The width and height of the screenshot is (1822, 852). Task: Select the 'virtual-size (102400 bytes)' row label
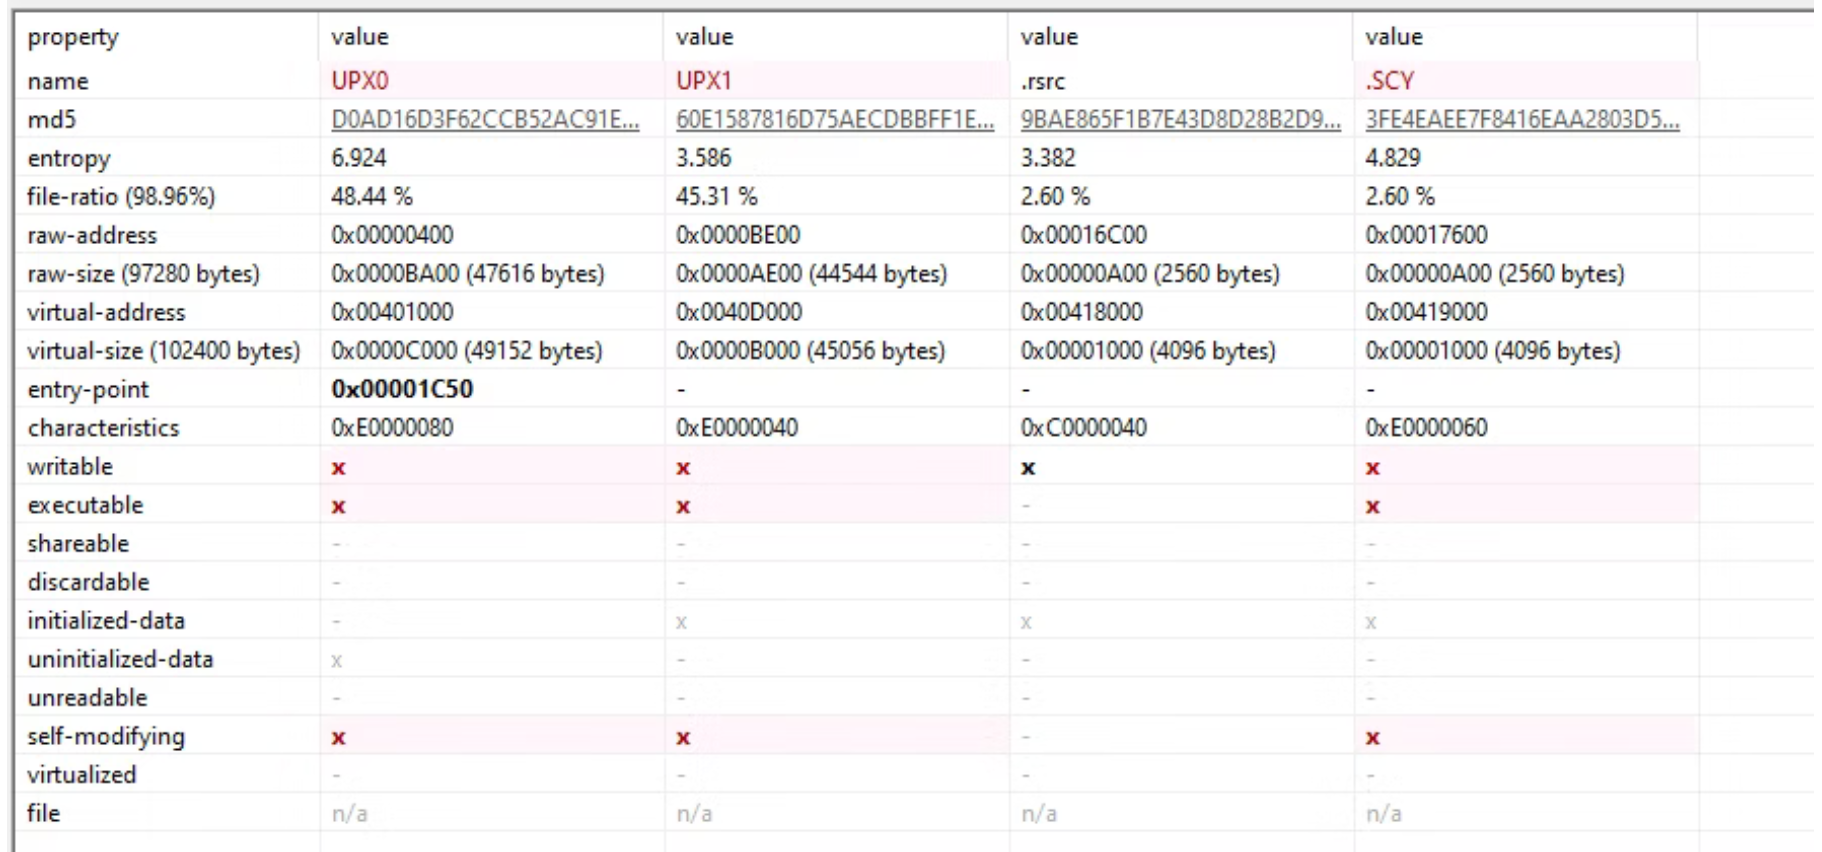coord(163,351)
